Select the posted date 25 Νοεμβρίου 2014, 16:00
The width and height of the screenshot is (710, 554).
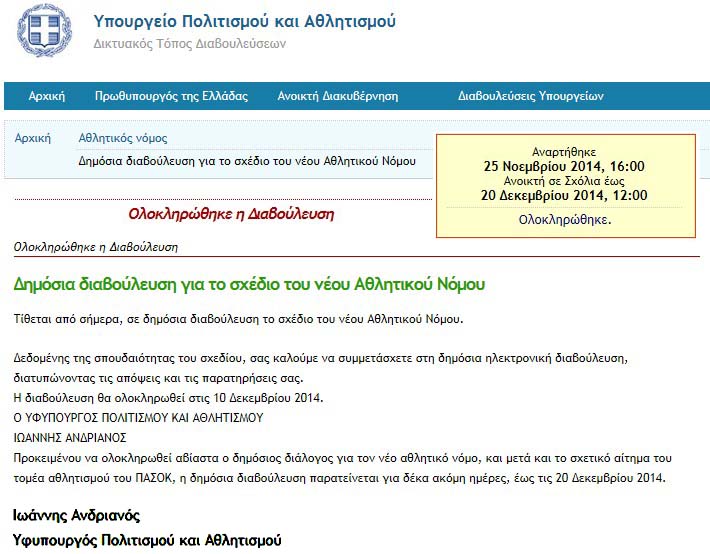pos(564,166)
